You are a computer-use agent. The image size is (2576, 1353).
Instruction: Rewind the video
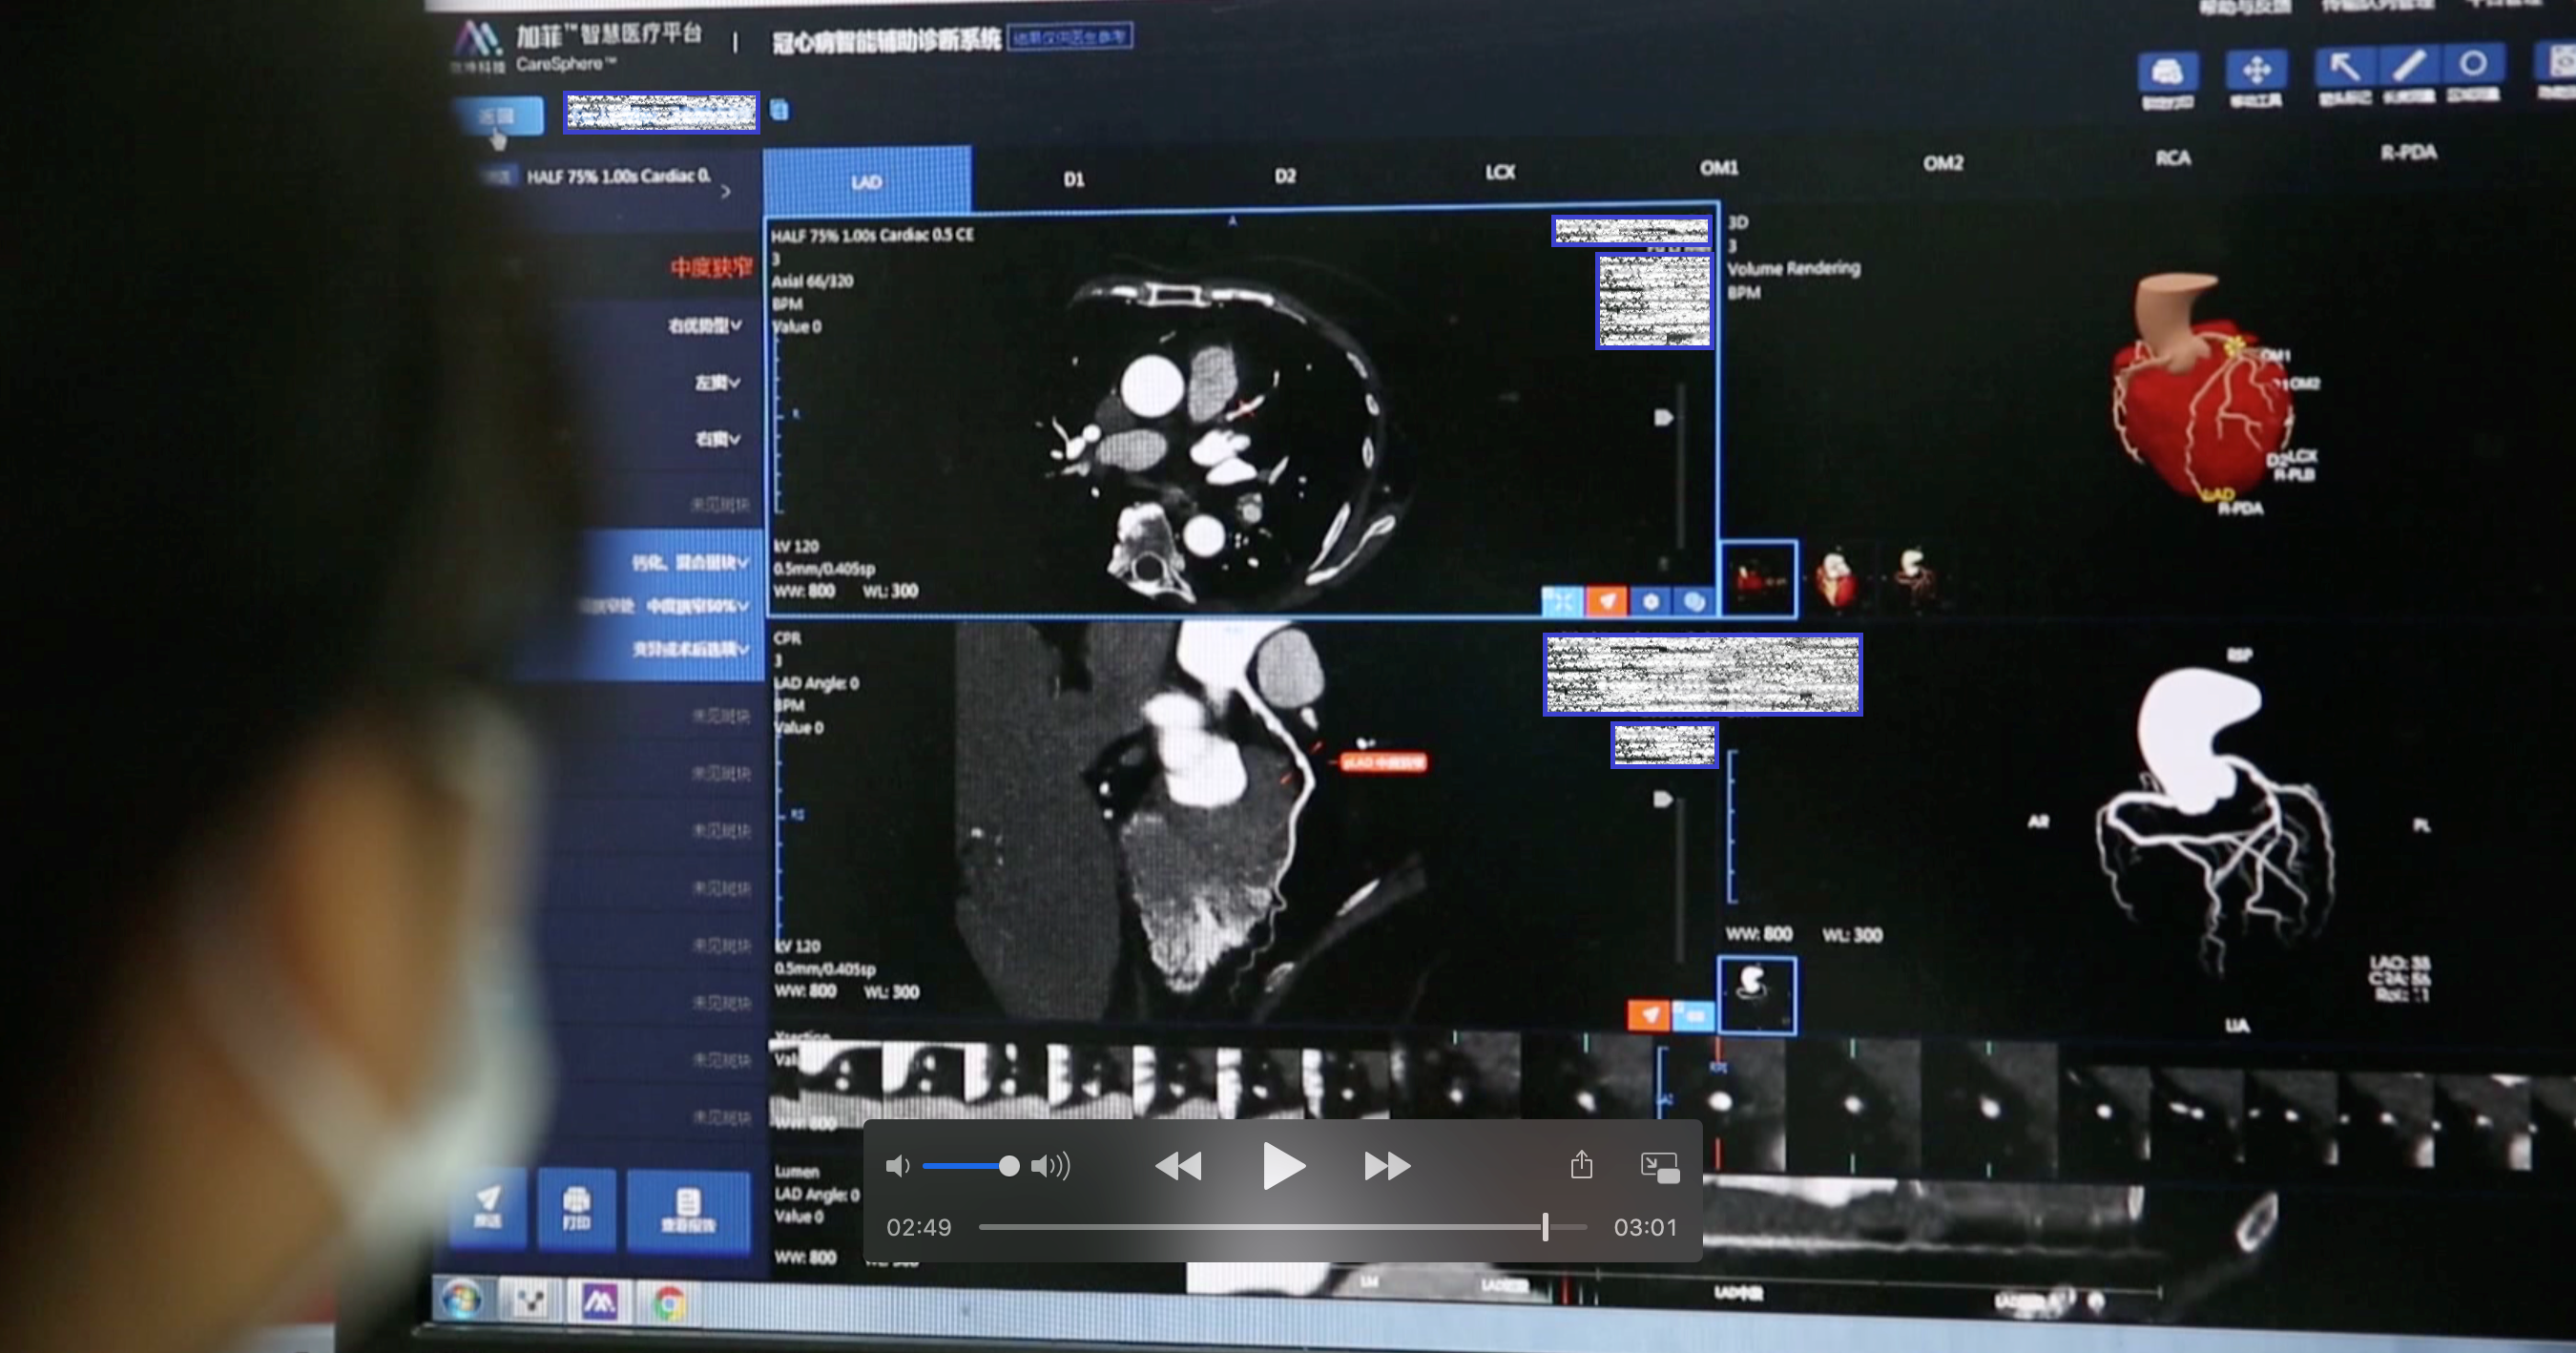[x=1178, y=1166]
